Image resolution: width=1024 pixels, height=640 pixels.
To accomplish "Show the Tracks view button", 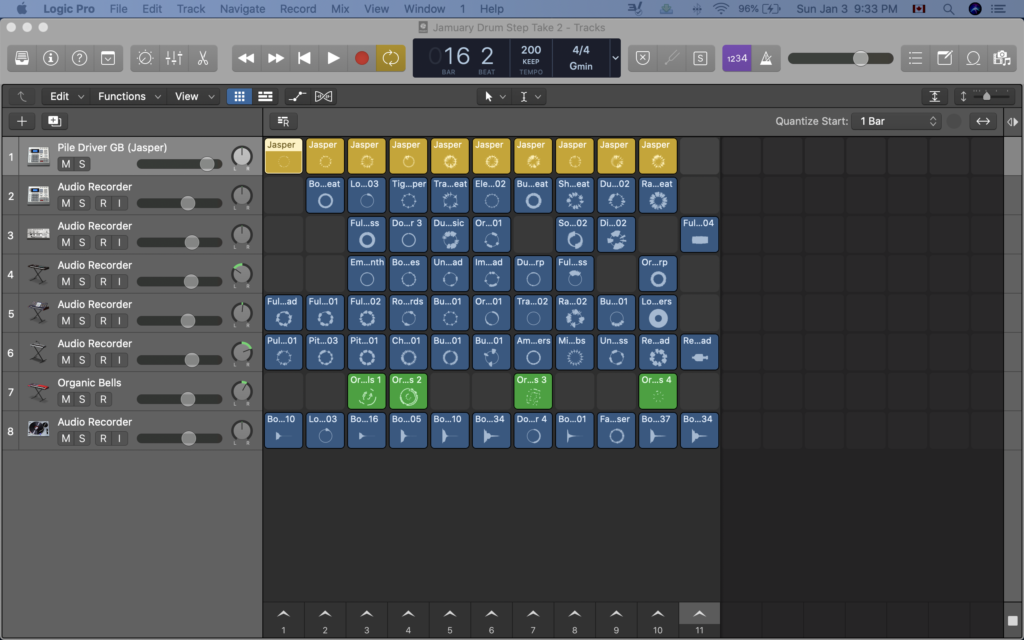I will pyautogui.click(x=265, y=97).
